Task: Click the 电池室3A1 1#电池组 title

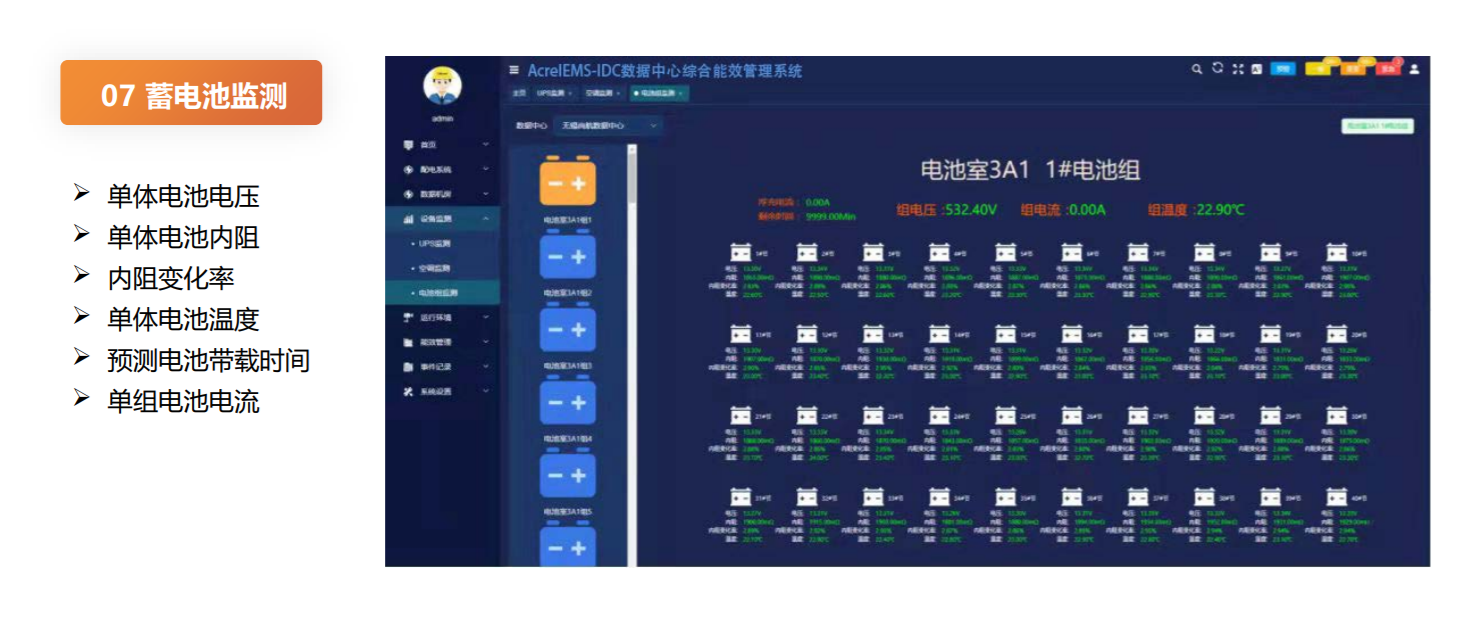Action: [1029, 170]
